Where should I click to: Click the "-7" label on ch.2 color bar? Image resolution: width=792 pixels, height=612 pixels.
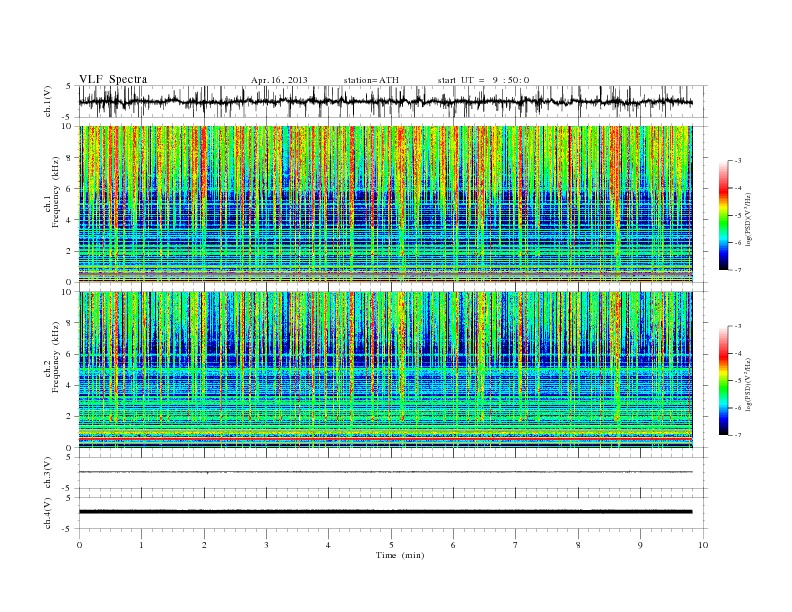click(737, 435)
